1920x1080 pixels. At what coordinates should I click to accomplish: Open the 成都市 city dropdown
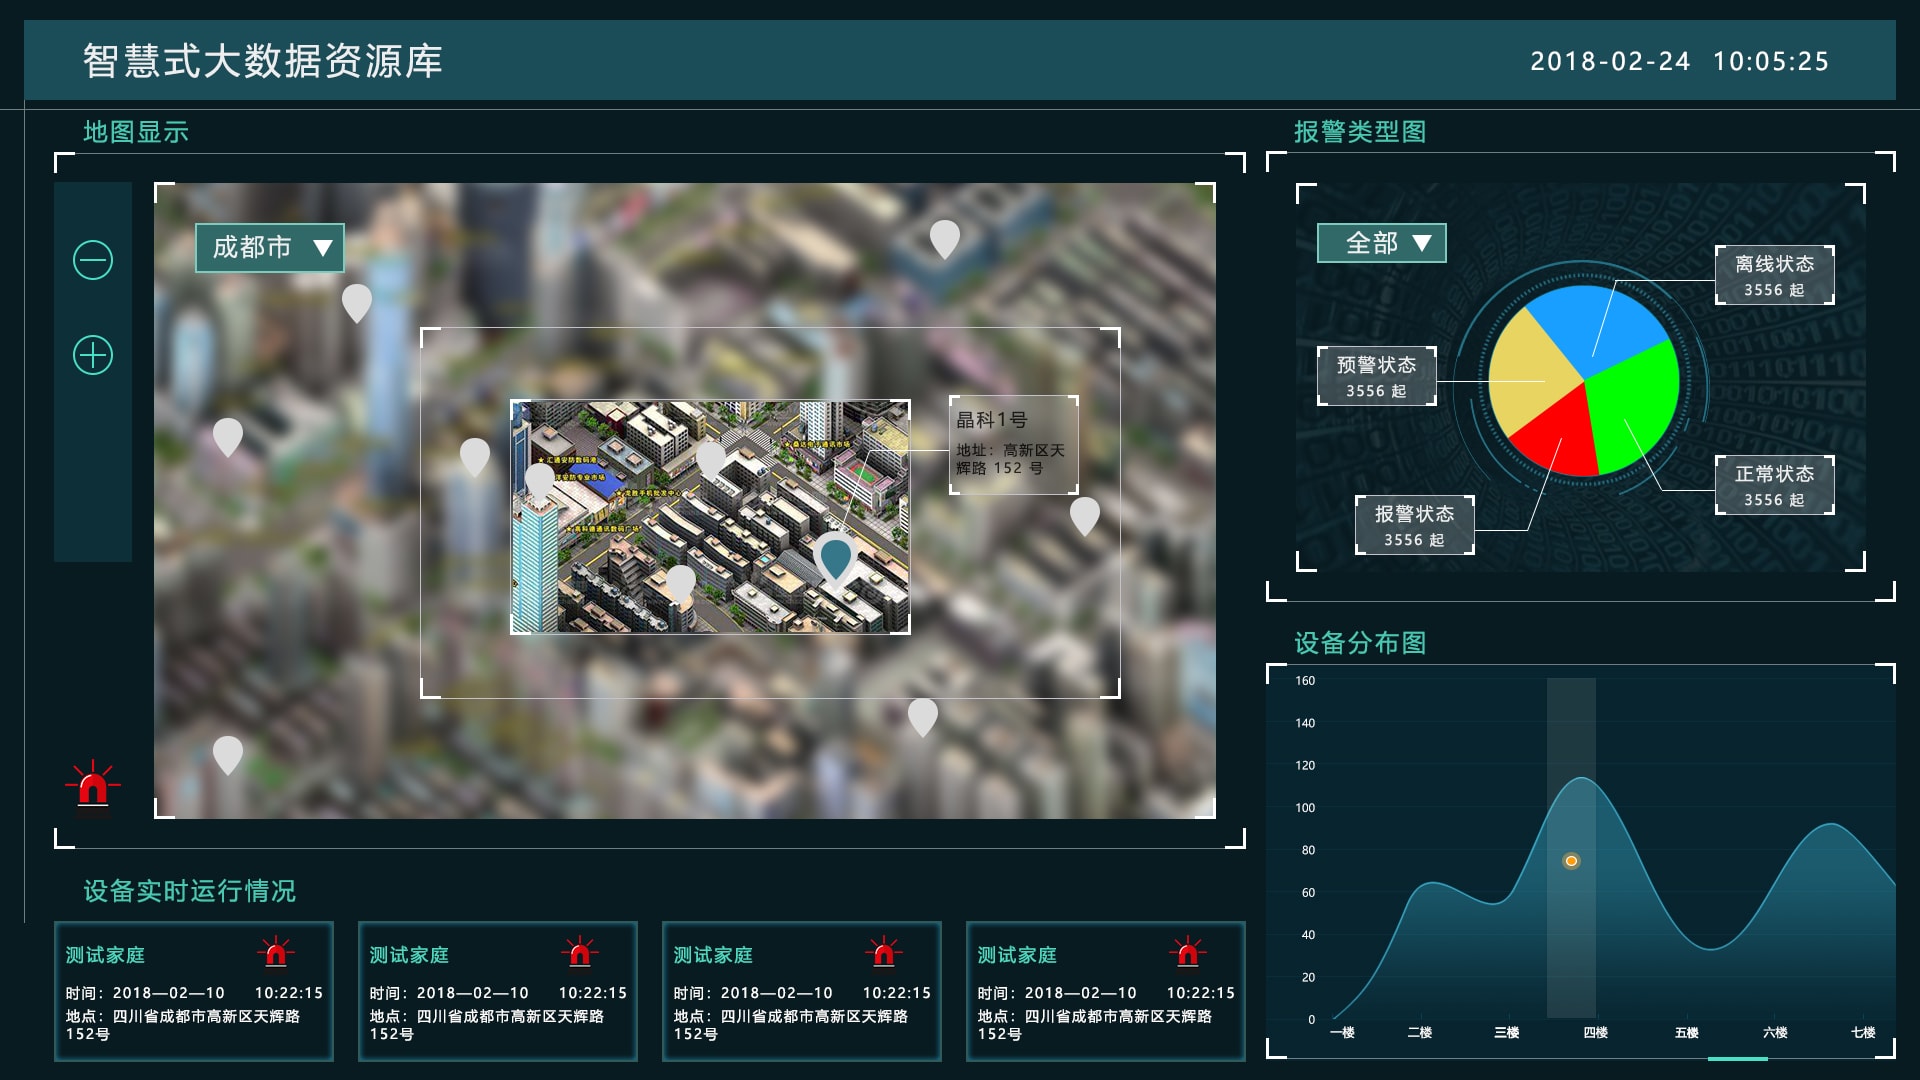270,247
